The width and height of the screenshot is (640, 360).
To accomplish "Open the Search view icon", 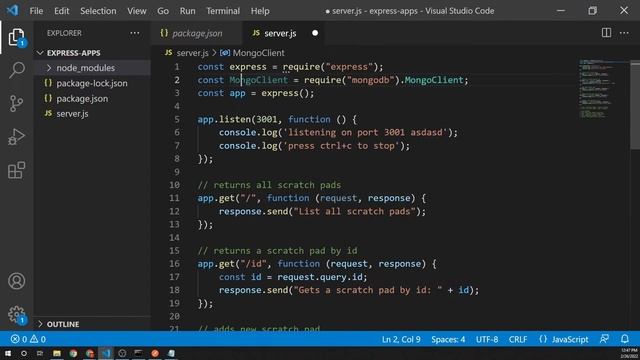I will point(17,70).
